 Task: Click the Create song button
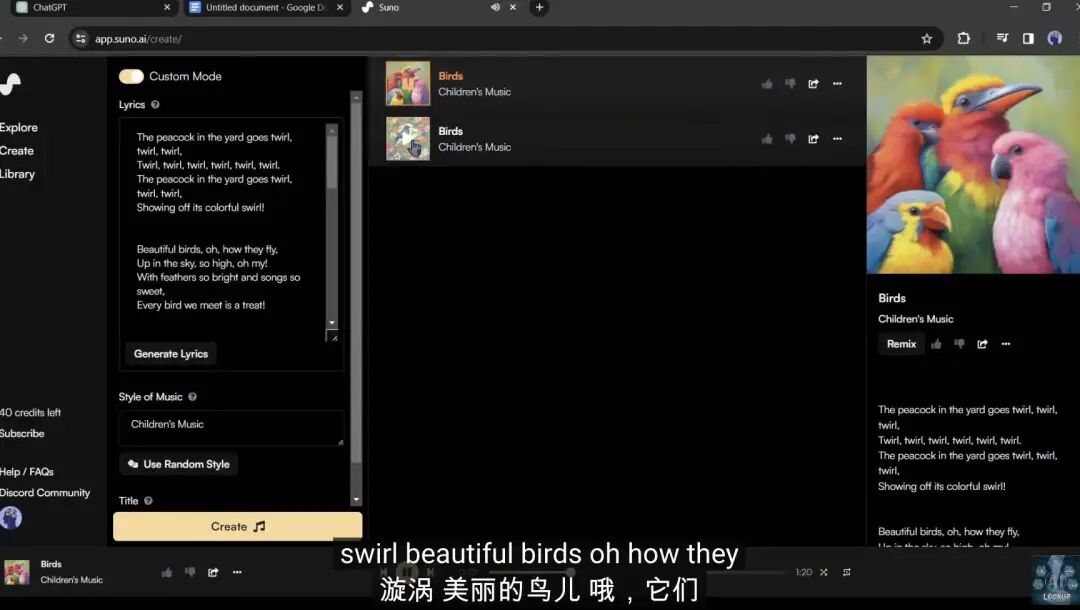[x=238, y=527]
